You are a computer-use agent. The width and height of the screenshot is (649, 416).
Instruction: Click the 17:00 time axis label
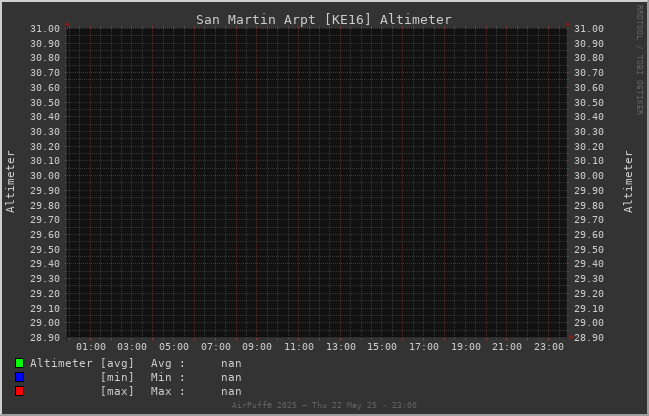[x=424, y=347]
